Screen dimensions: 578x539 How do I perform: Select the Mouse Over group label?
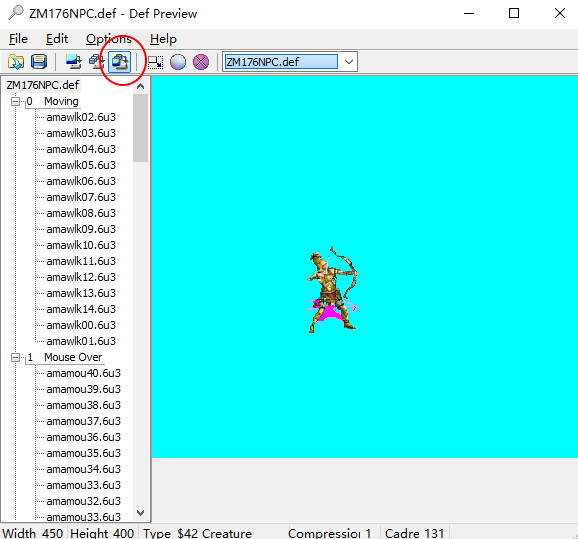(73, 357)
